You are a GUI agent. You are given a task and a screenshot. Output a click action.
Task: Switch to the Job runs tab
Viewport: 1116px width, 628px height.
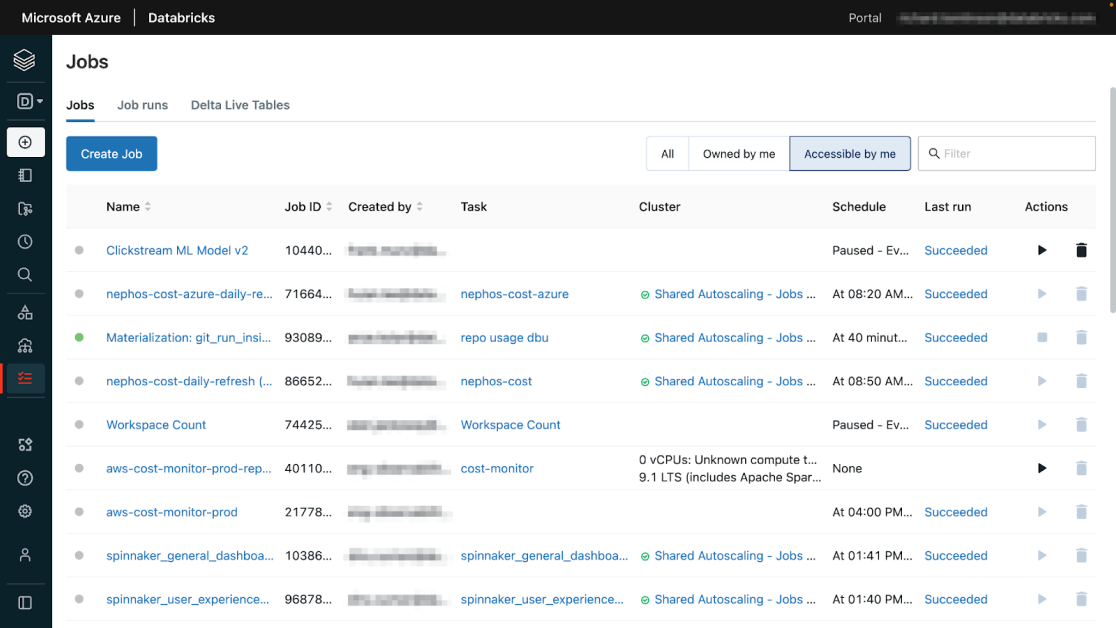[142, 105]
